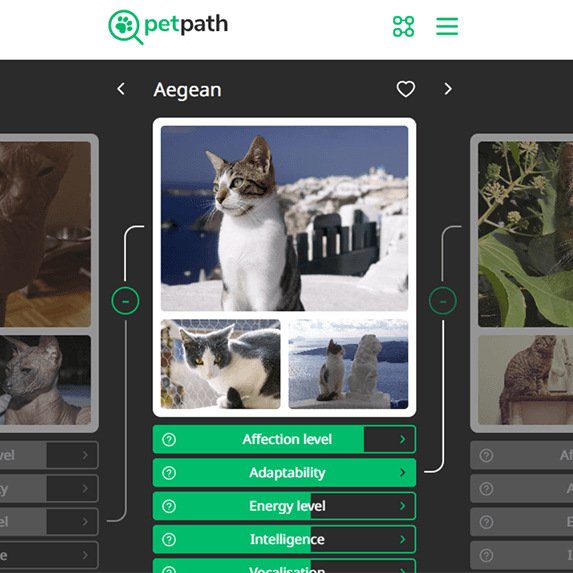
Task: Open the Sphynx cat large photo on left card
Action: coord(45,234)
